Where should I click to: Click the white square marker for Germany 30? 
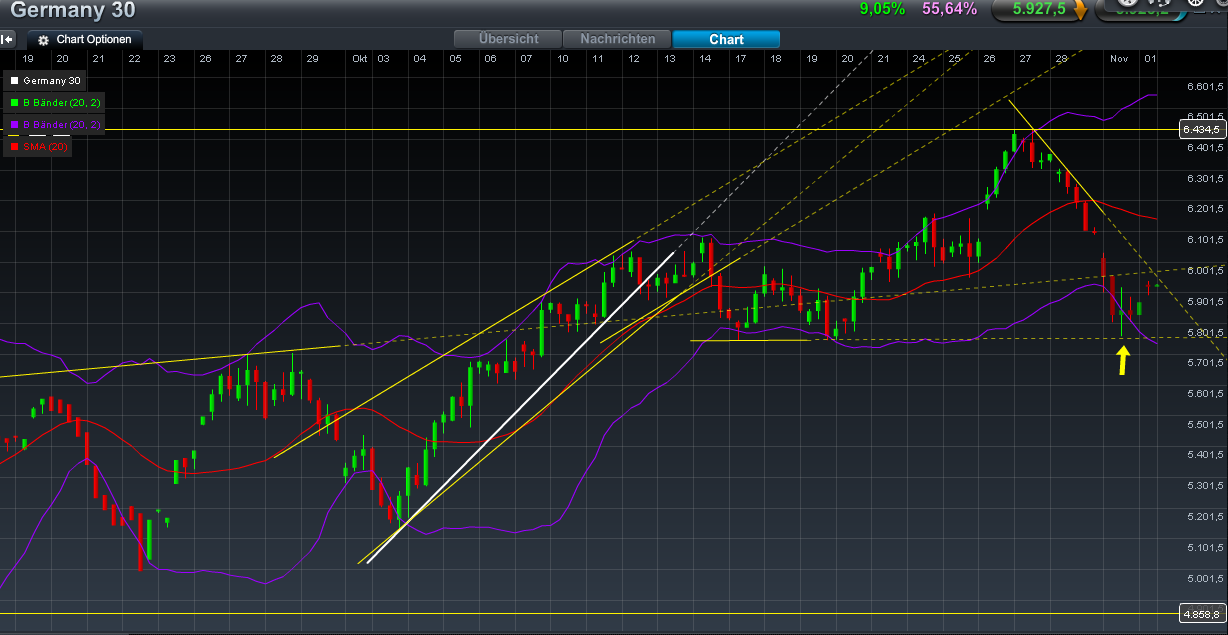14,80
